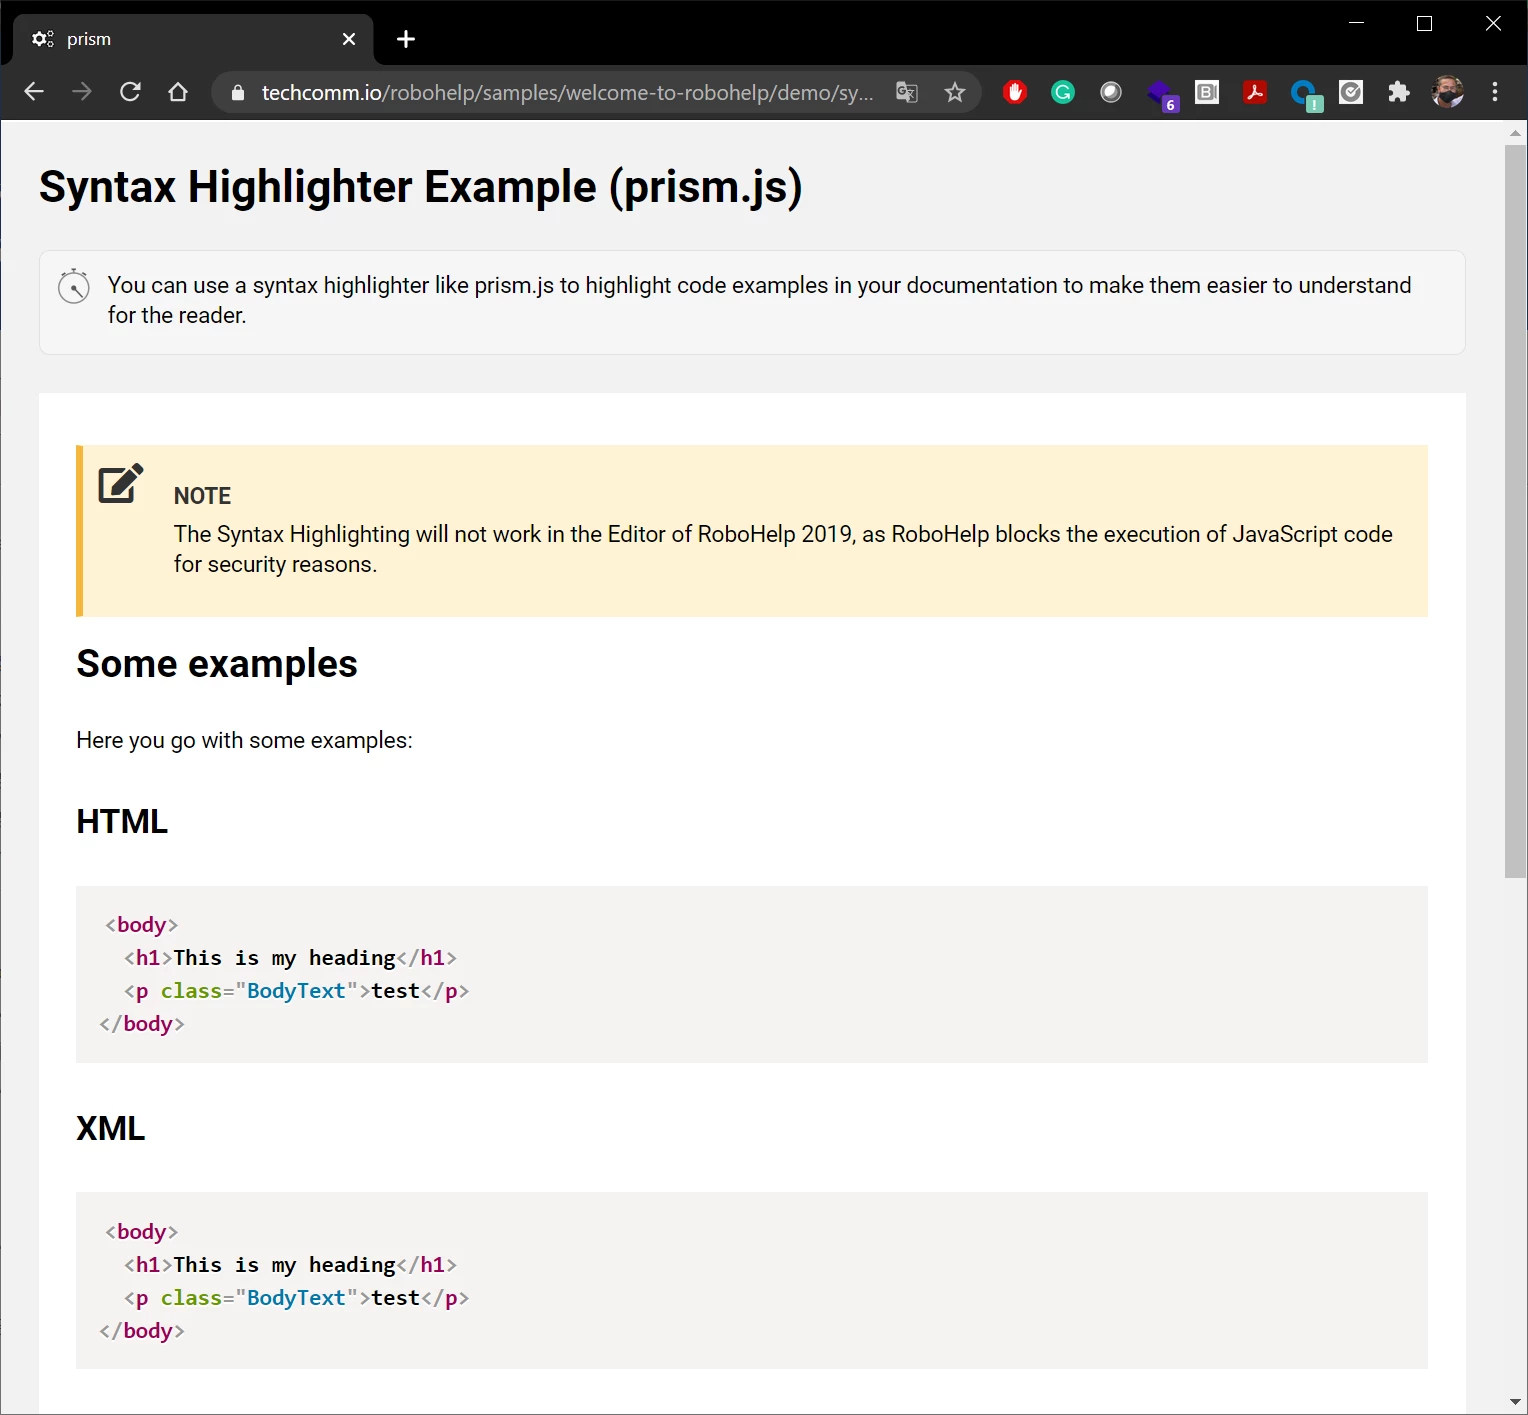Click 'BodyText' in the XML code block

coord(296,1298)
